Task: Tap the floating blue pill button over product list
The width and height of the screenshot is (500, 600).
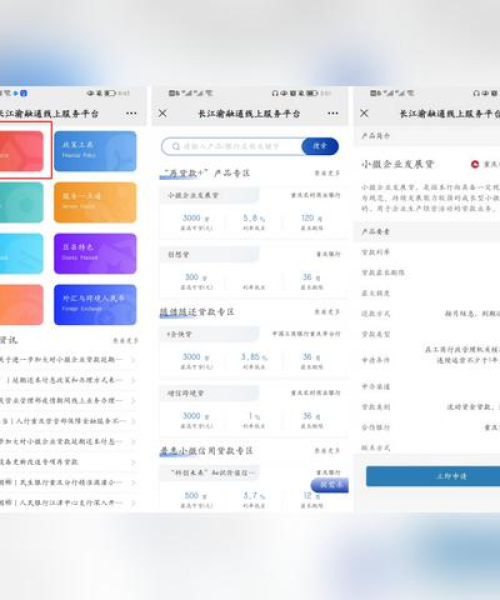Action: coord(330,485)
